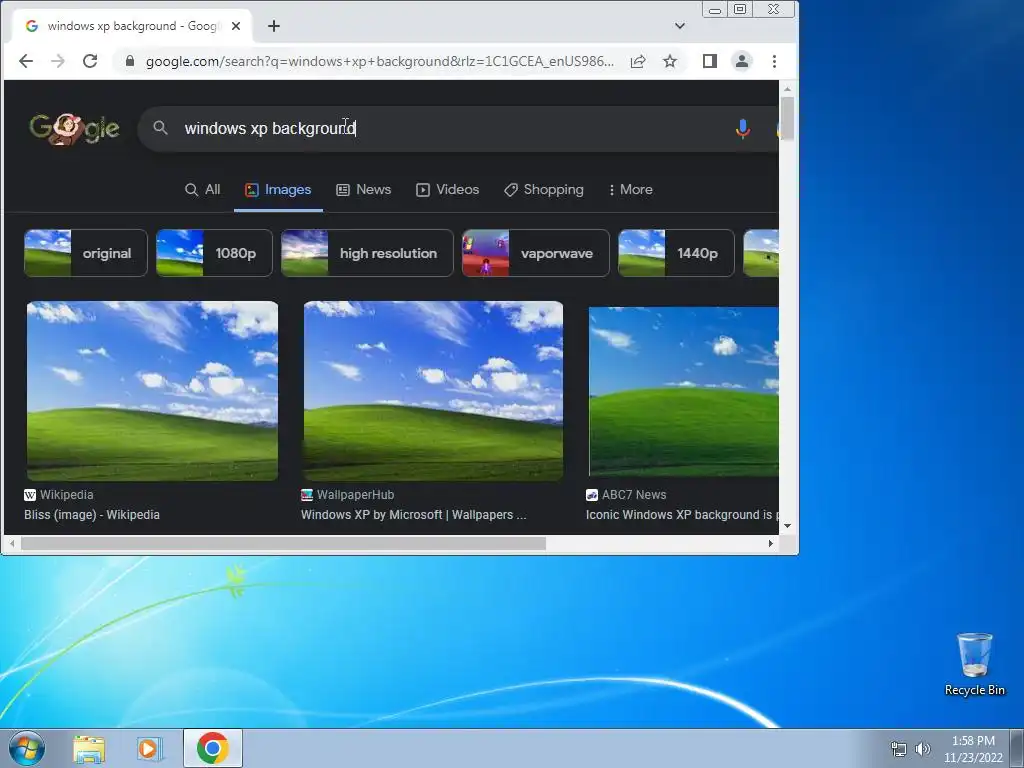Viewport: 1024px width, 768px height.
Task: Click the browser forward arrow
Action: coord(58,61)
